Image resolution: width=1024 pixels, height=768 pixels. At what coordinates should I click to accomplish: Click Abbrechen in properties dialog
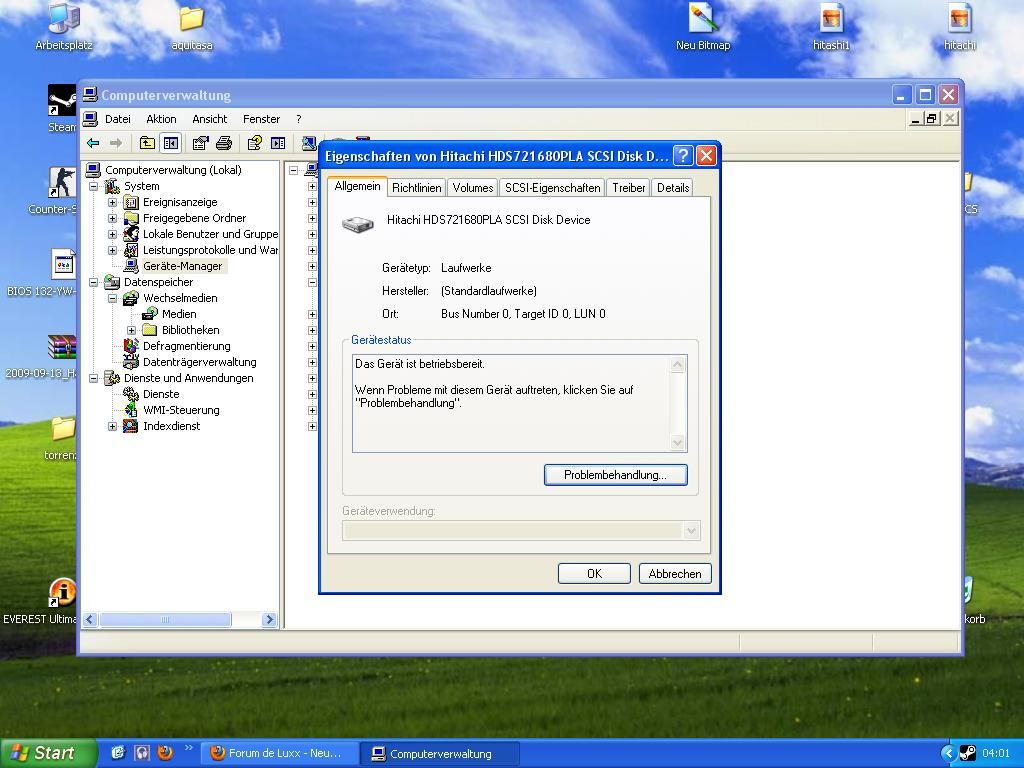tap(675, 573)
